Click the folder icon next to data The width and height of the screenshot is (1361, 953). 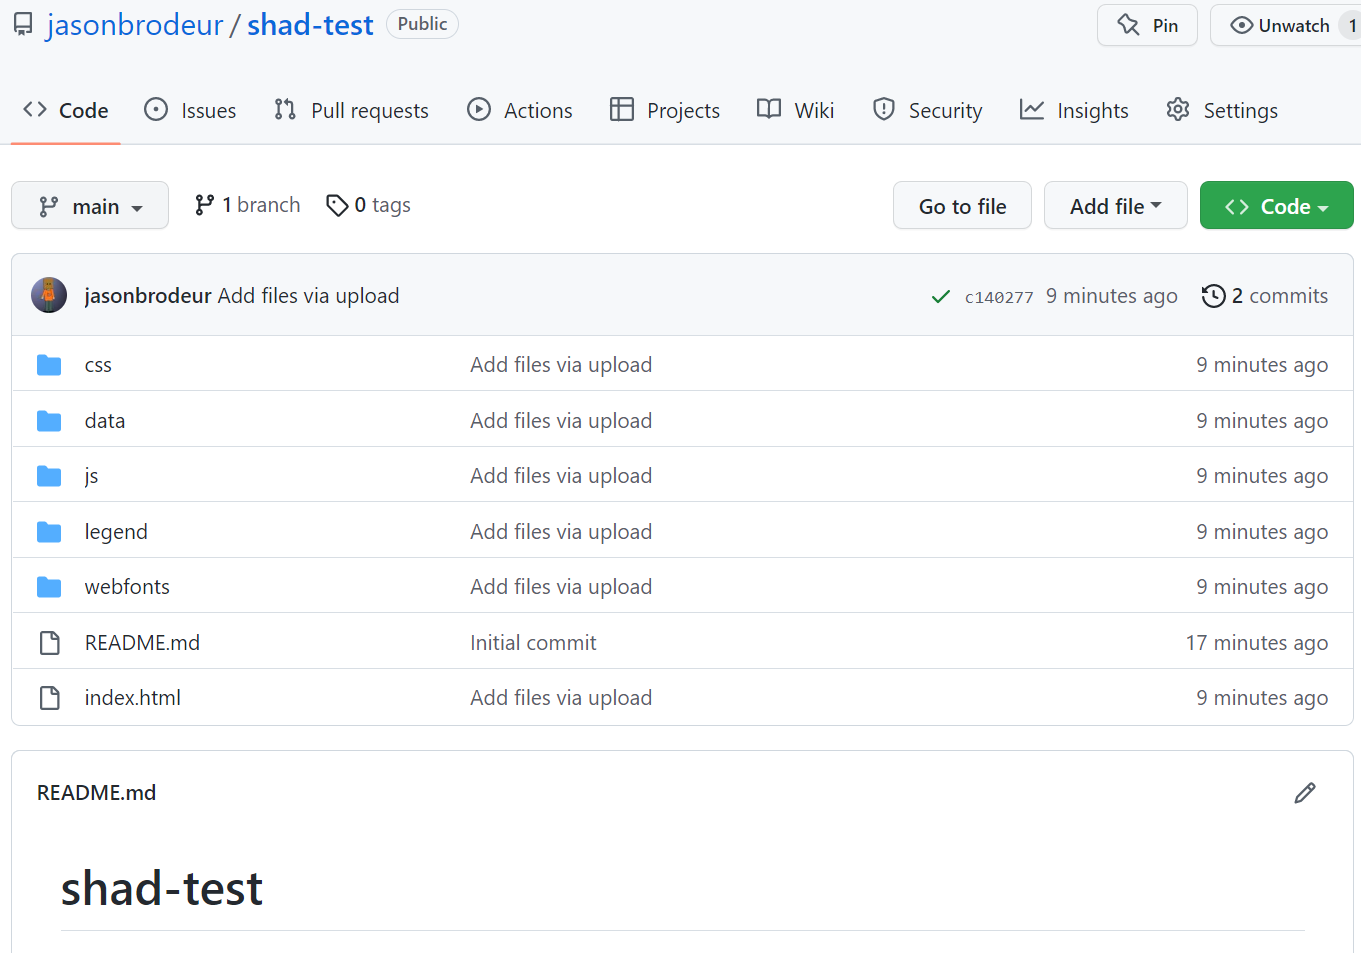tap(49, 421)
